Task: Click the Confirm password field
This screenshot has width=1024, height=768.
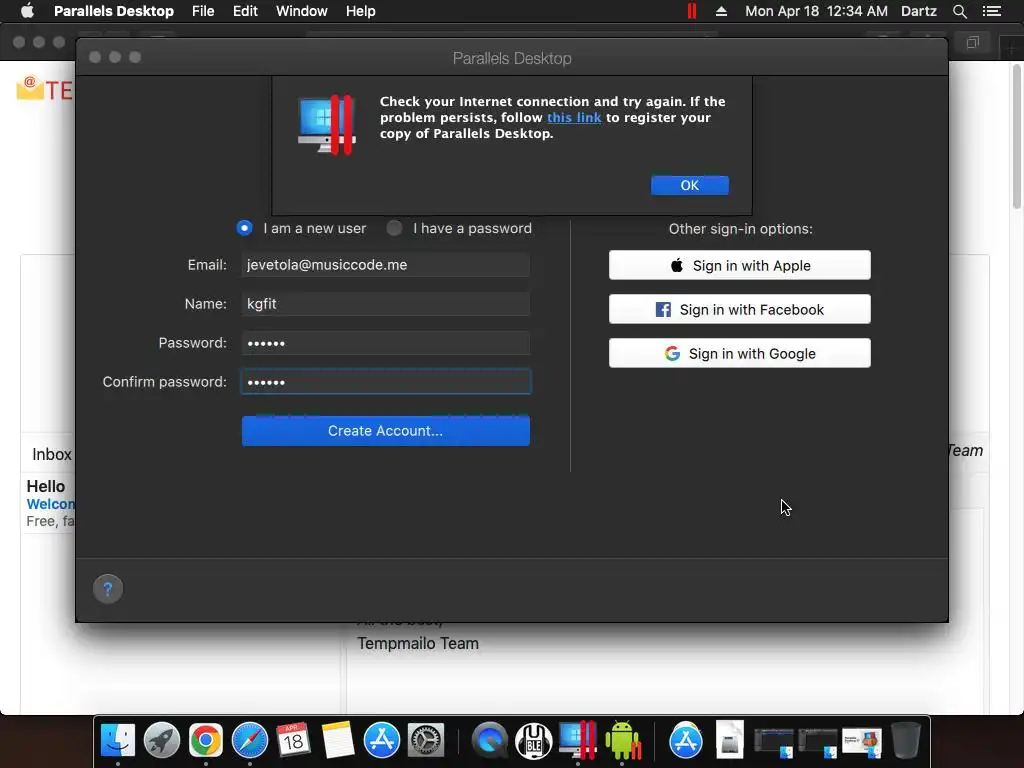Action: [386, 382]
